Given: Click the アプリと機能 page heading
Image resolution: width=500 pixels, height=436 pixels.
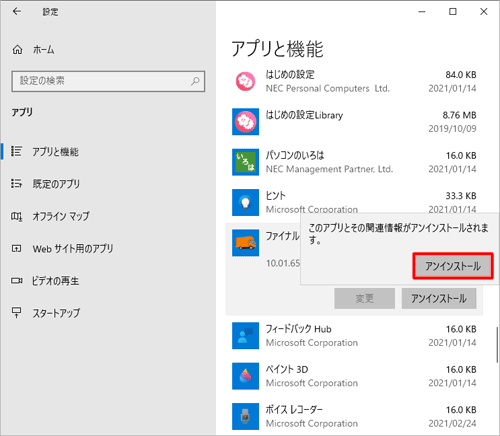Looking at the screenshot, I should pyautogui.click(x=277, y=49).
